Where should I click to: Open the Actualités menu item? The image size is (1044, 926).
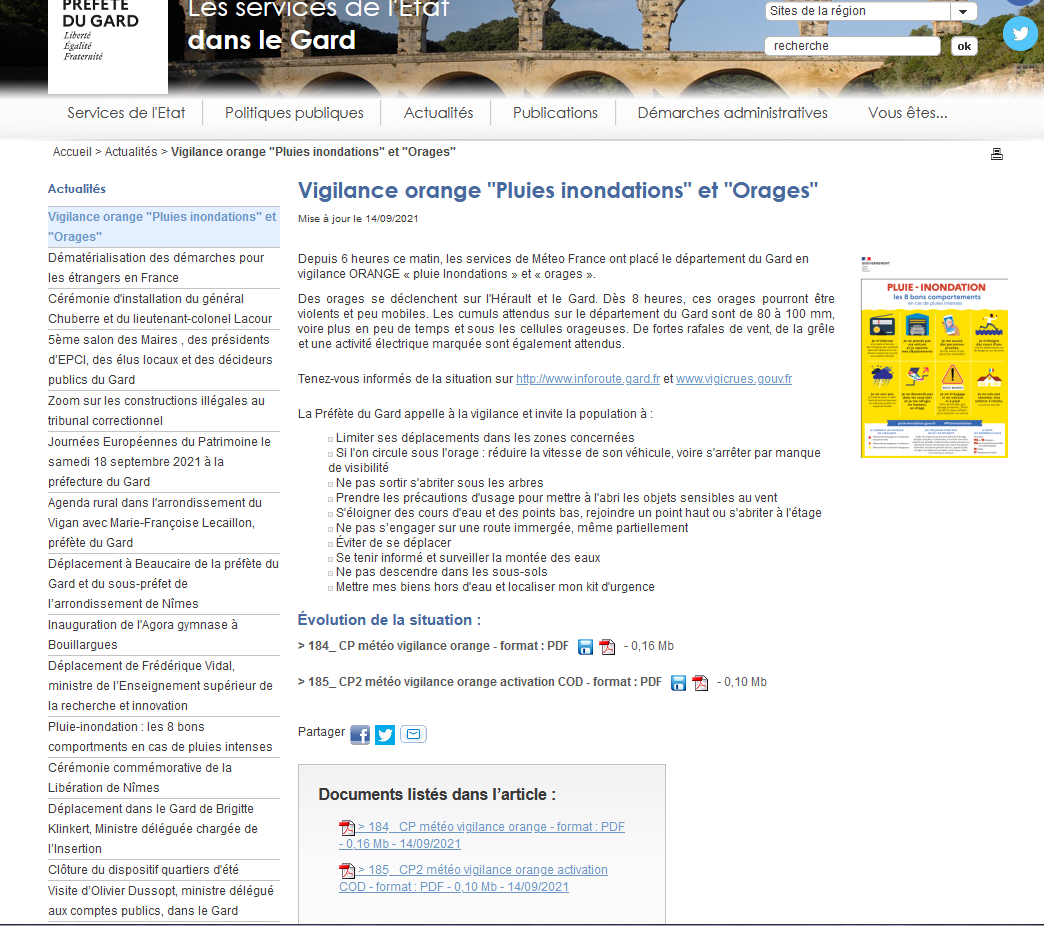tap(438, 113)
